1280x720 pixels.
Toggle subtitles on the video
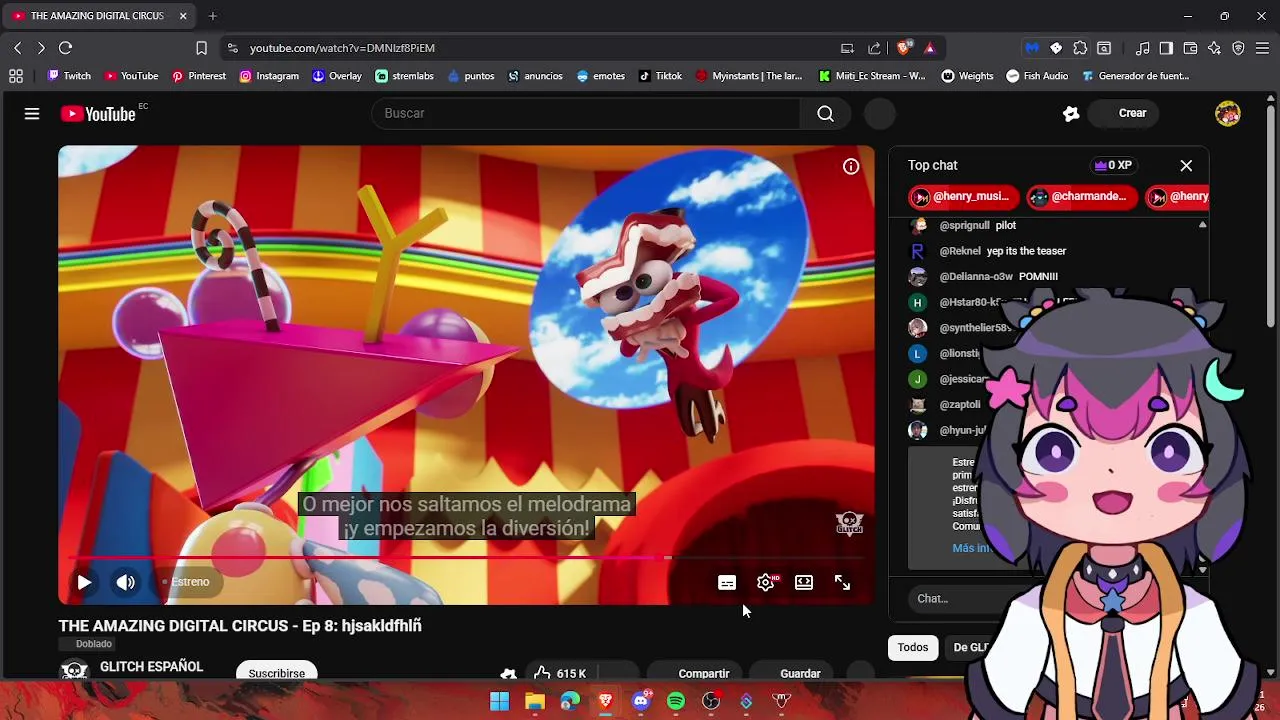pos(727,583)
